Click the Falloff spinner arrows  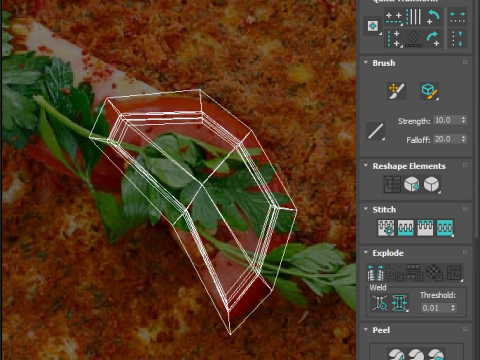click(x=463, y=139)
